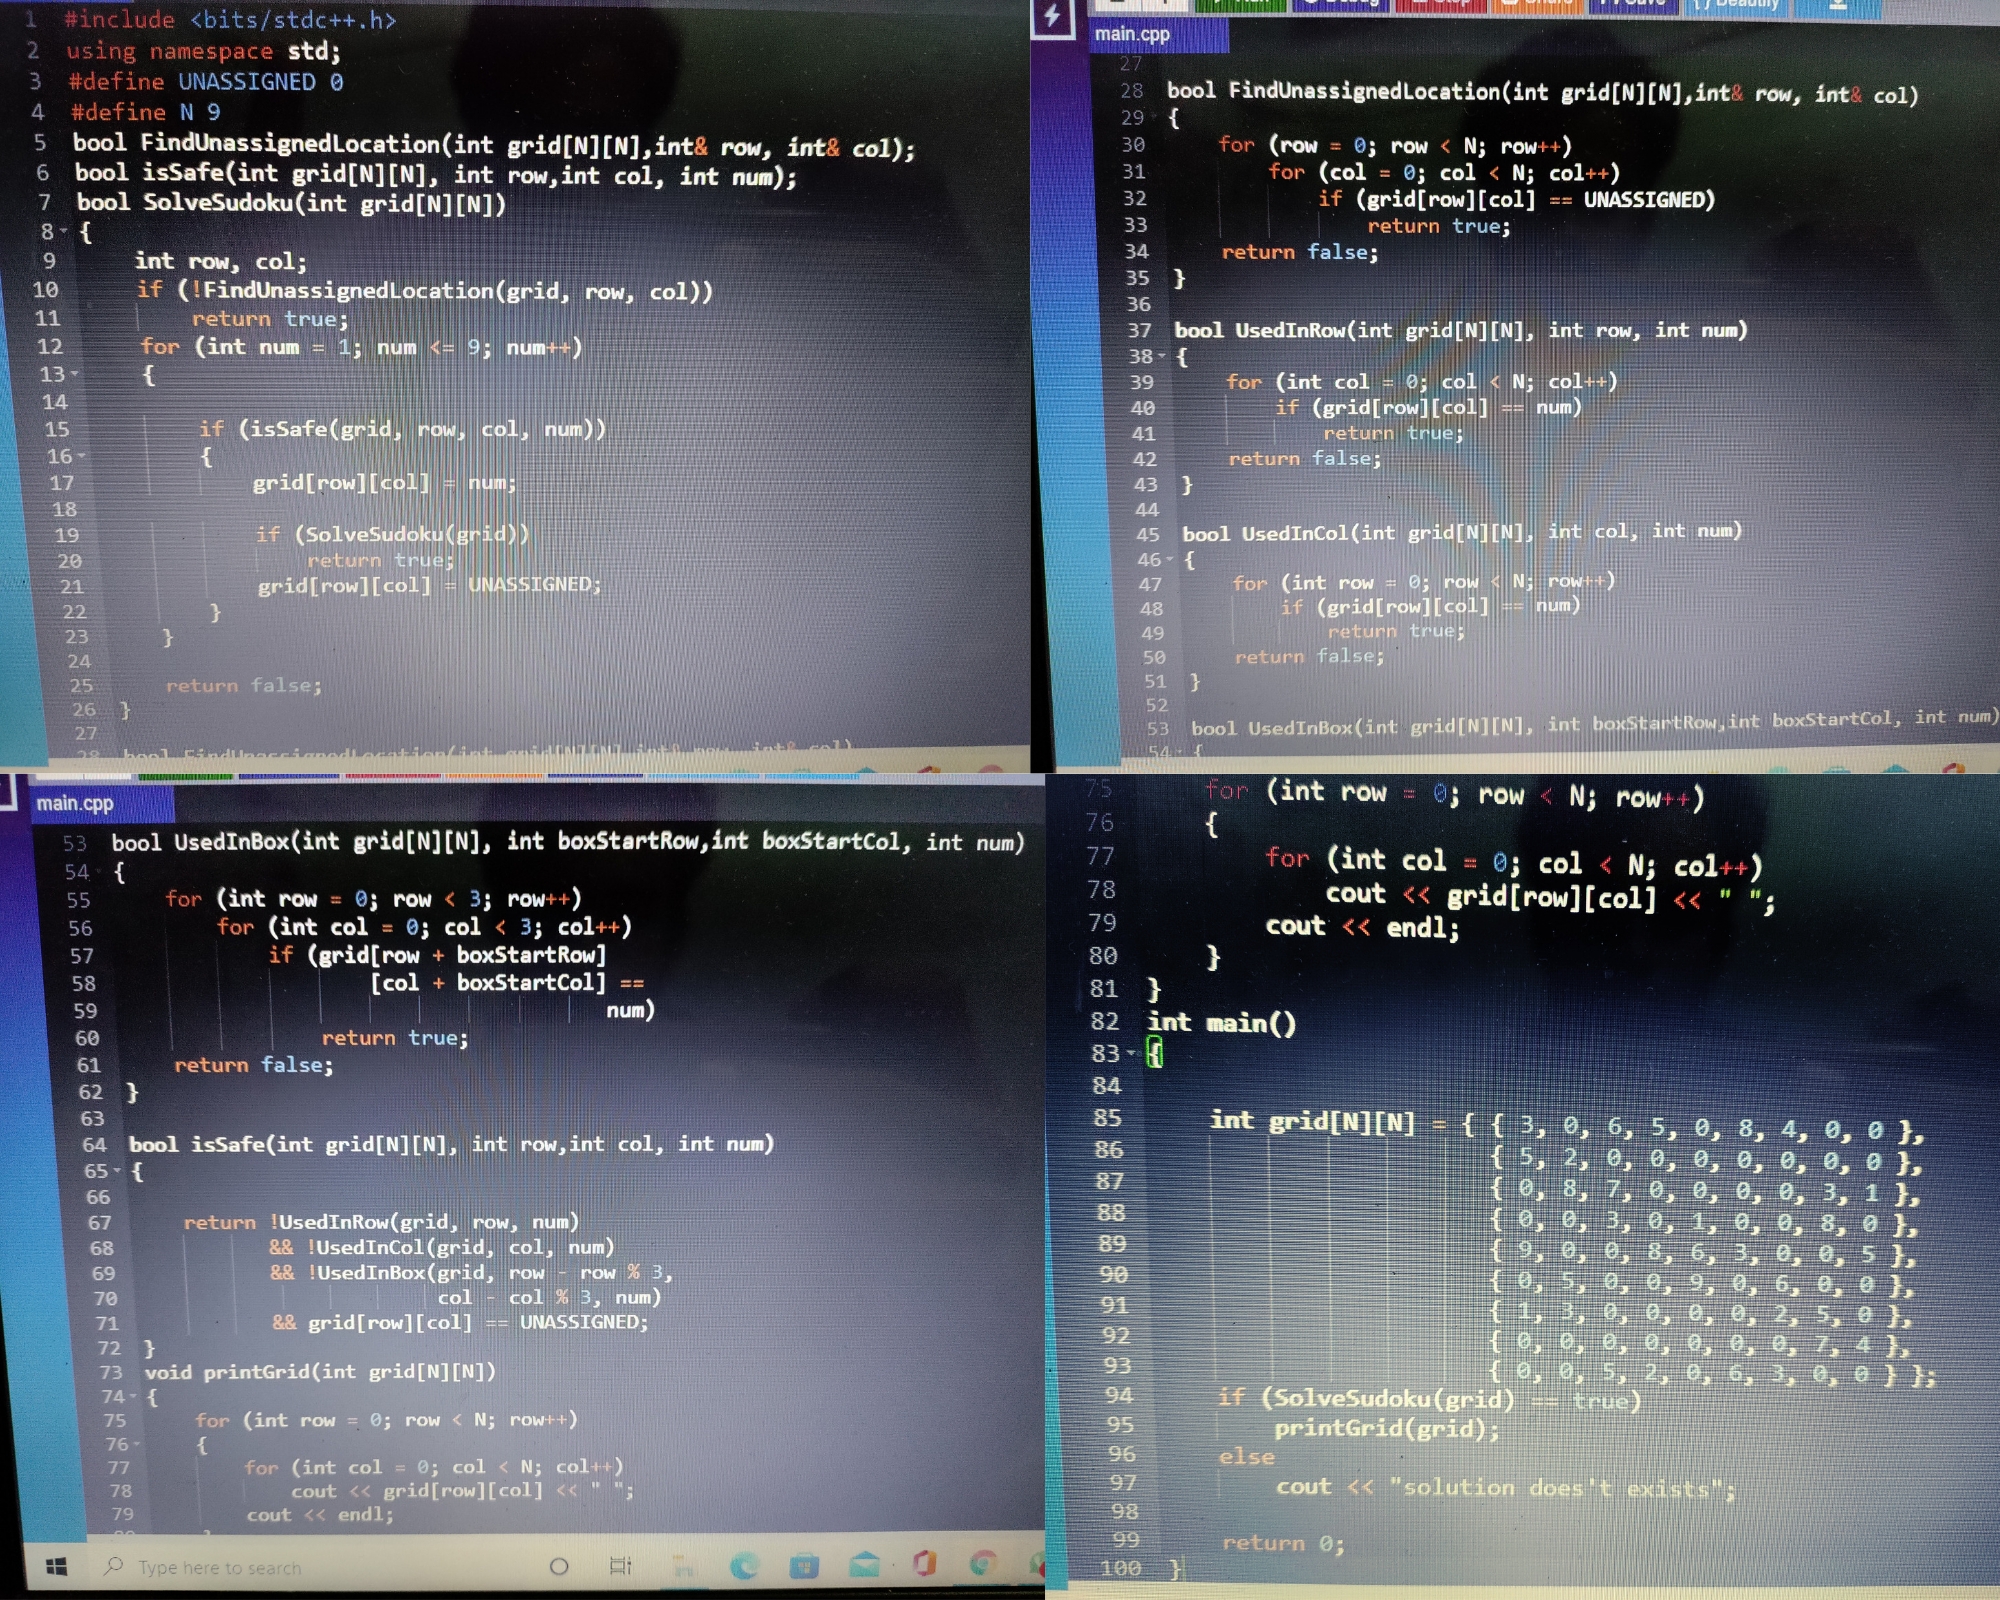
Task: Click the isSafe definition on line 64
Action: [x=451, y=1144]
